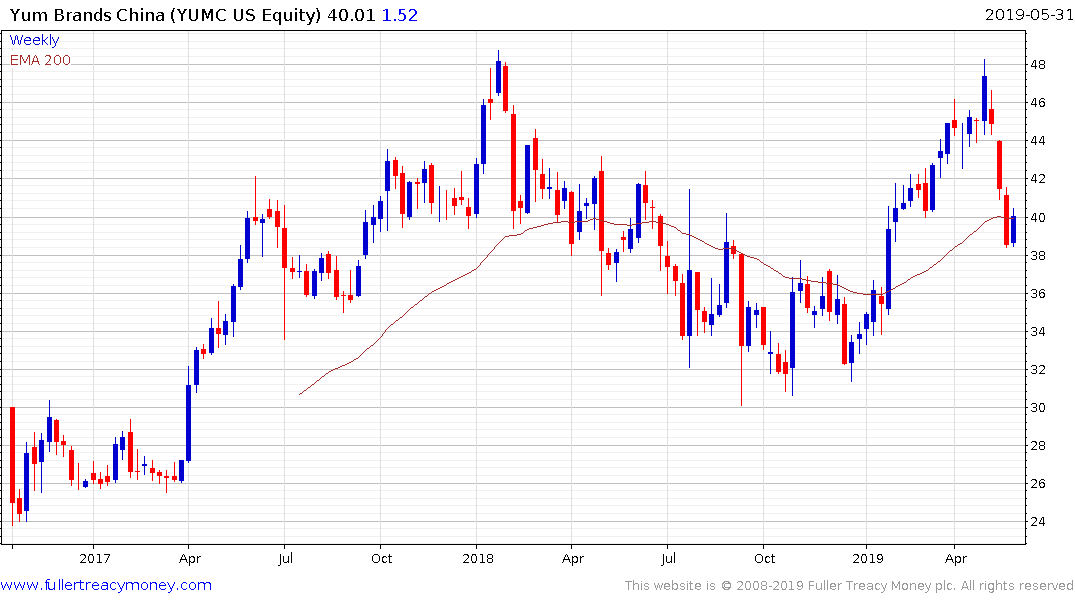Select the blue change value 1.52
1075x600 pixels.
click(400, 15)
